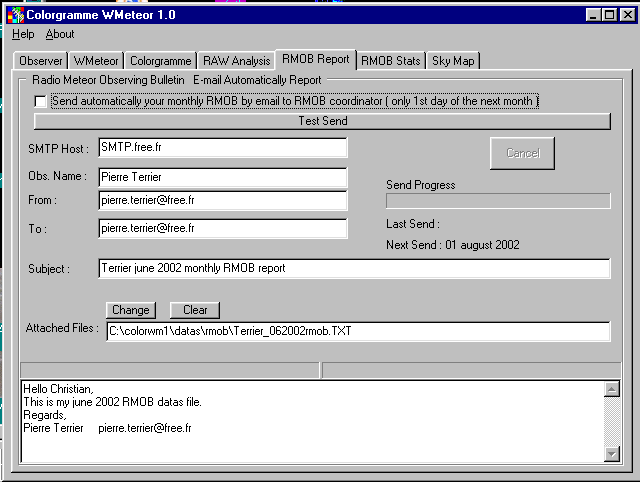Click the message body text area
This screenshot has width=640, height=482.
click(312, 422)
